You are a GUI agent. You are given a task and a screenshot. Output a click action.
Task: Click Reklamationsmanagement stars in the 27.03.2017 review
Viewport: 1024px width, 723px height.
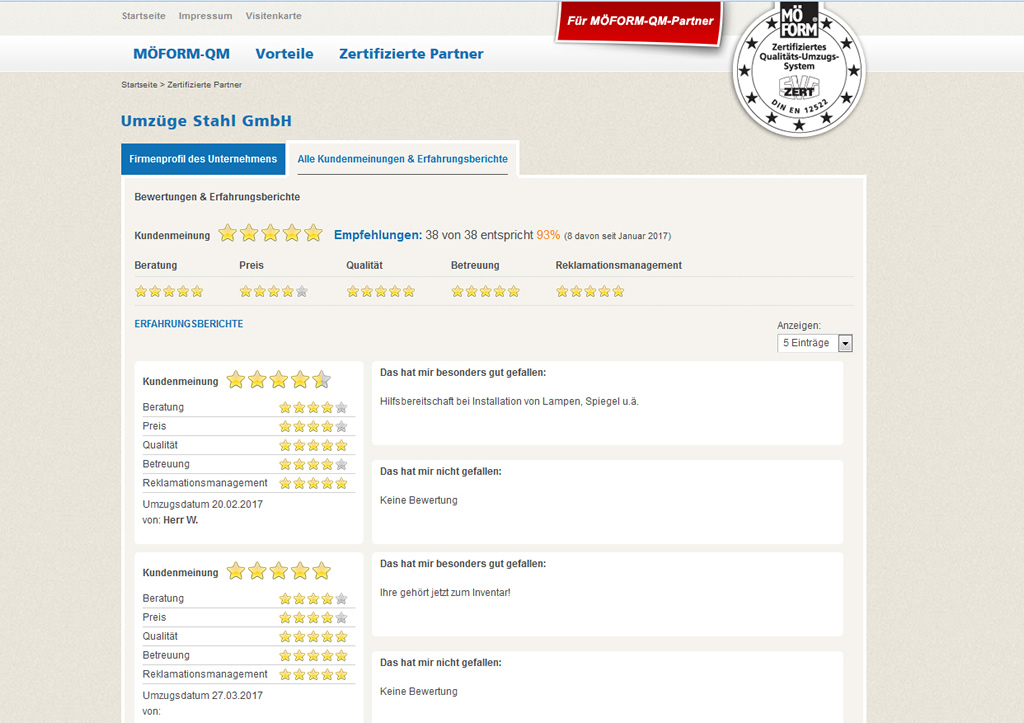313,674
